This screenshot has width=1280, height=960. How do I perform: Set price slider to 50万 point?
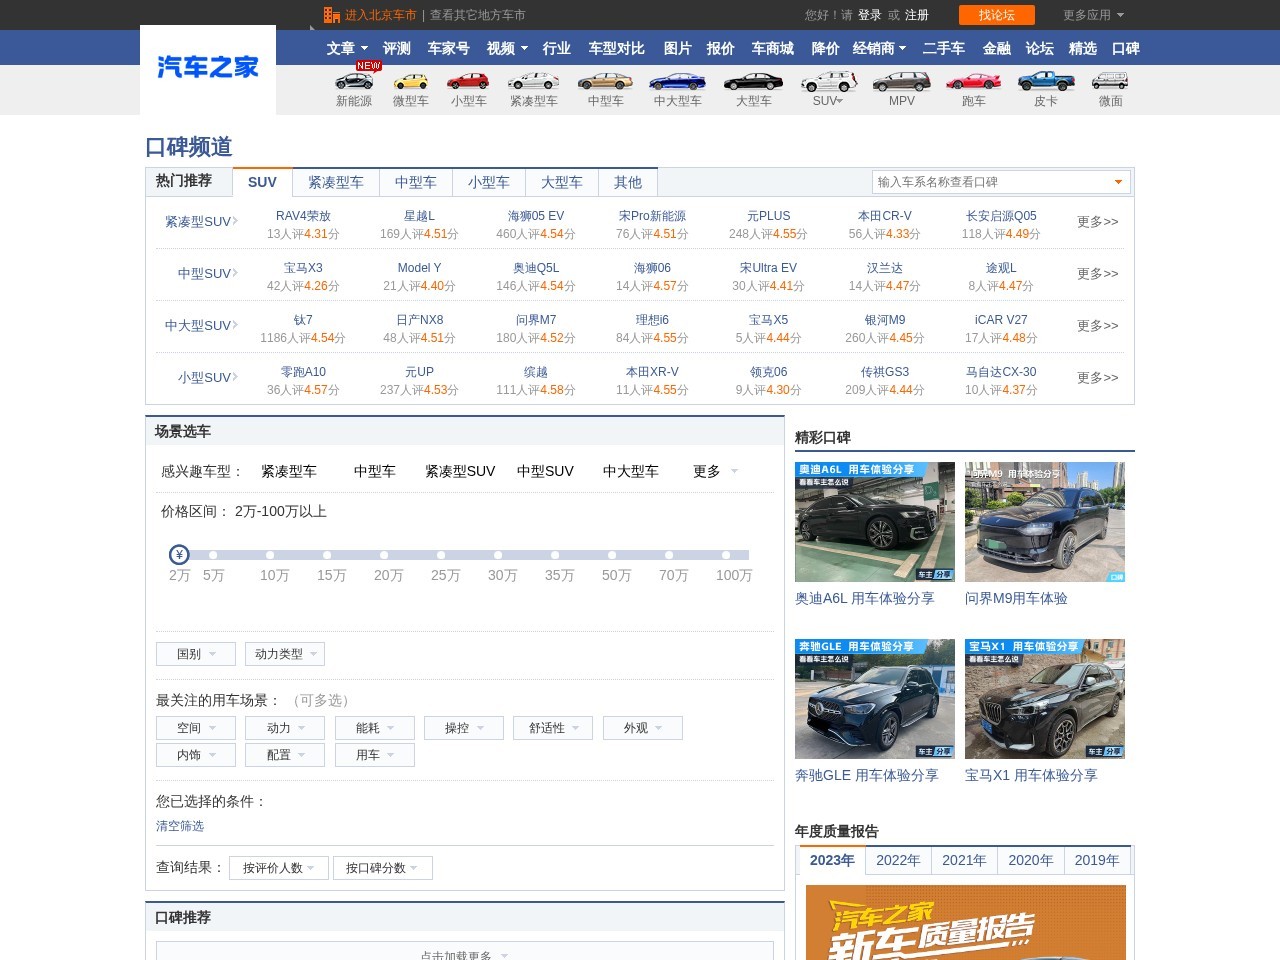(x=612, y=555)
